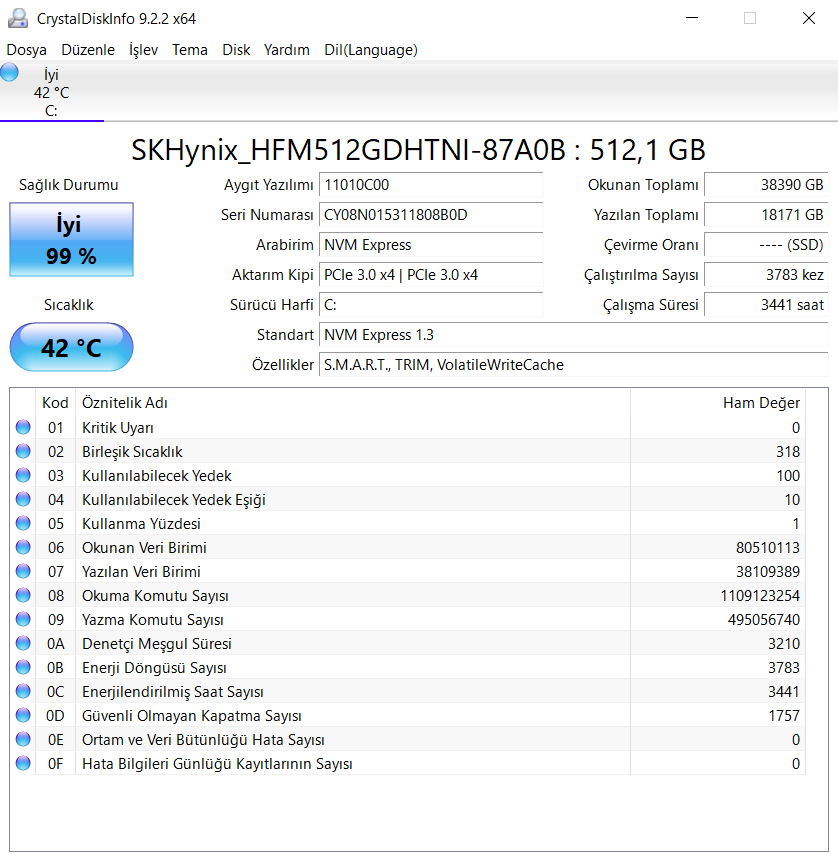Screen dimensions: 838x857
Task: Open the Yardım menu
Action: coord(286,50)
